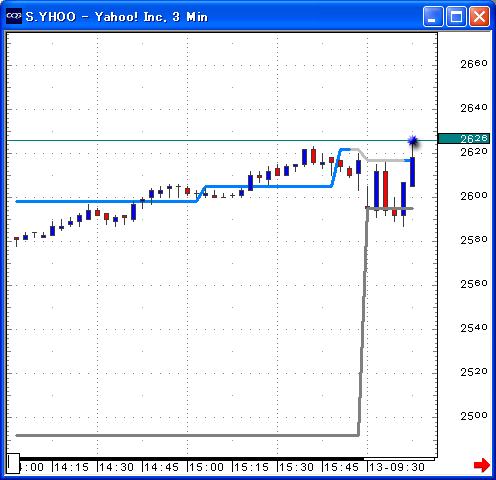The width and height of the screenshot is (496, 480).
Task: Click the 2620 price scale label
Action: [474, 152]
